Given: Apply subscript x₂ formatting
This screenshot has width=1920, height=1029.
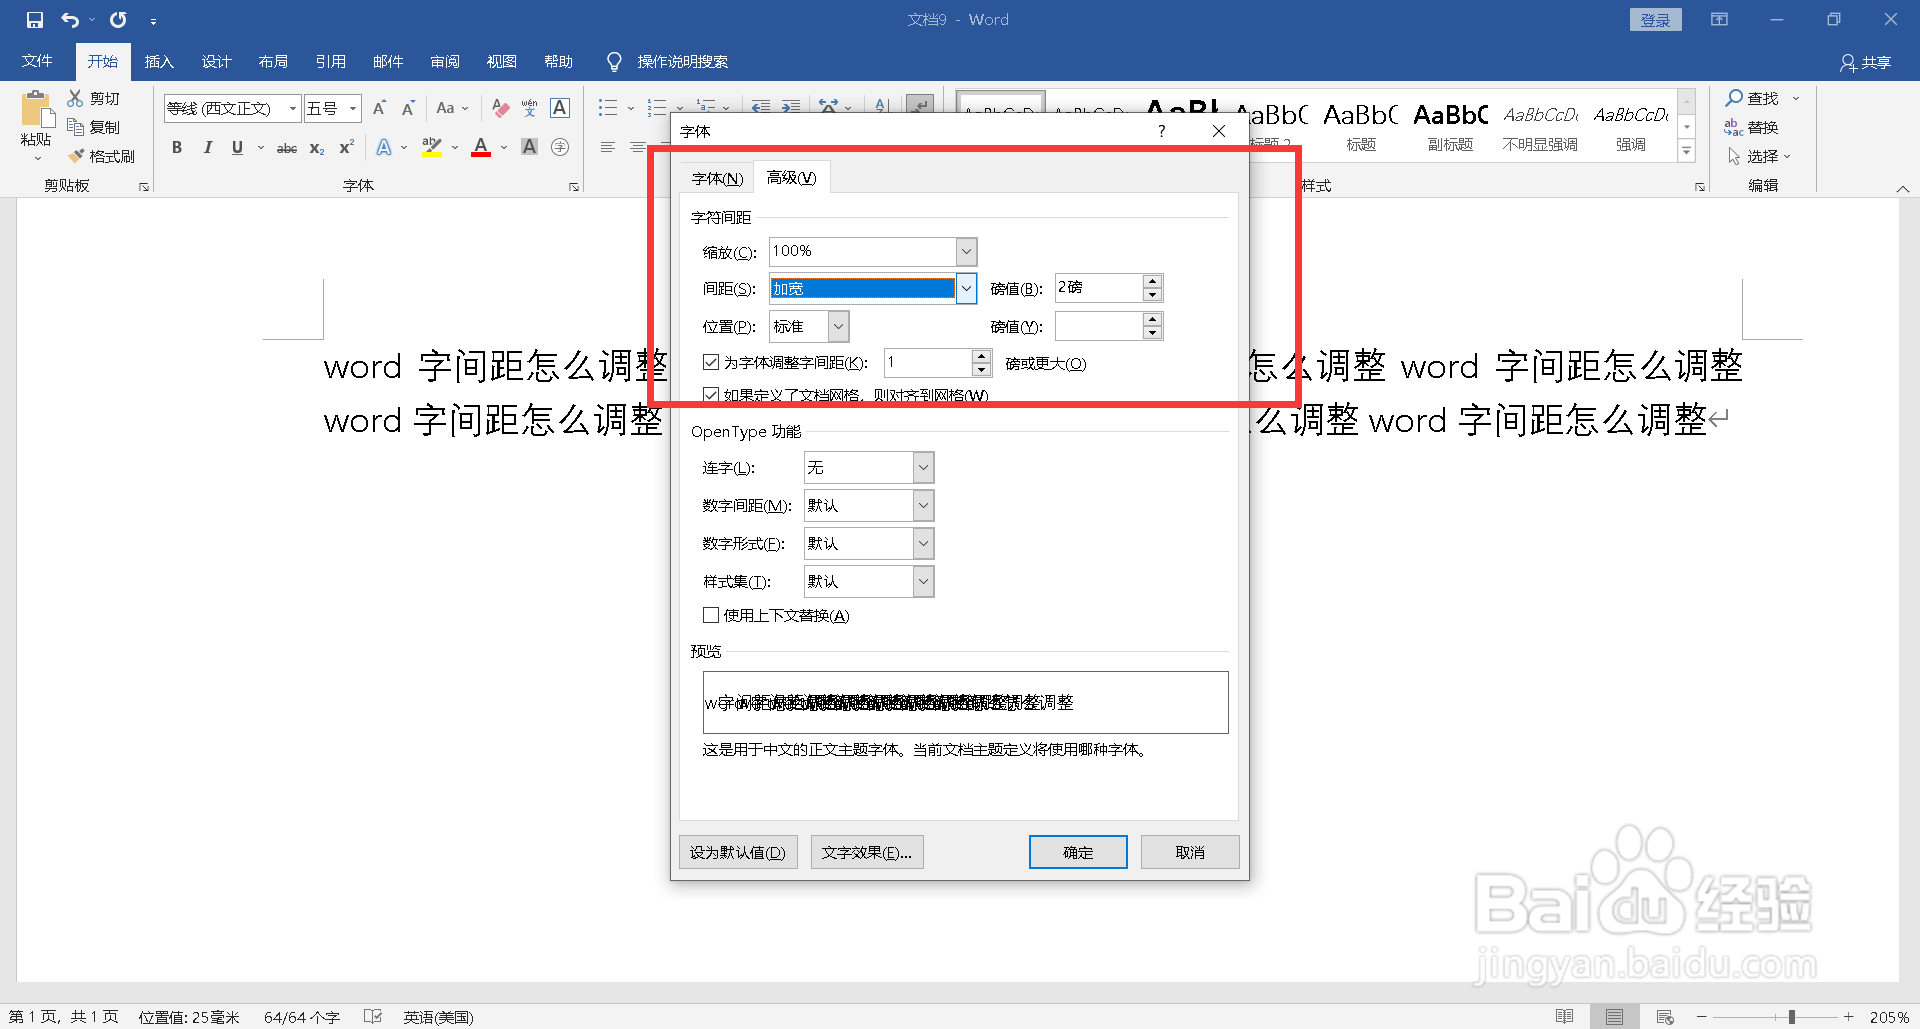Looking at the screenshot, I should pyautogui.click(x=316, y=148).
